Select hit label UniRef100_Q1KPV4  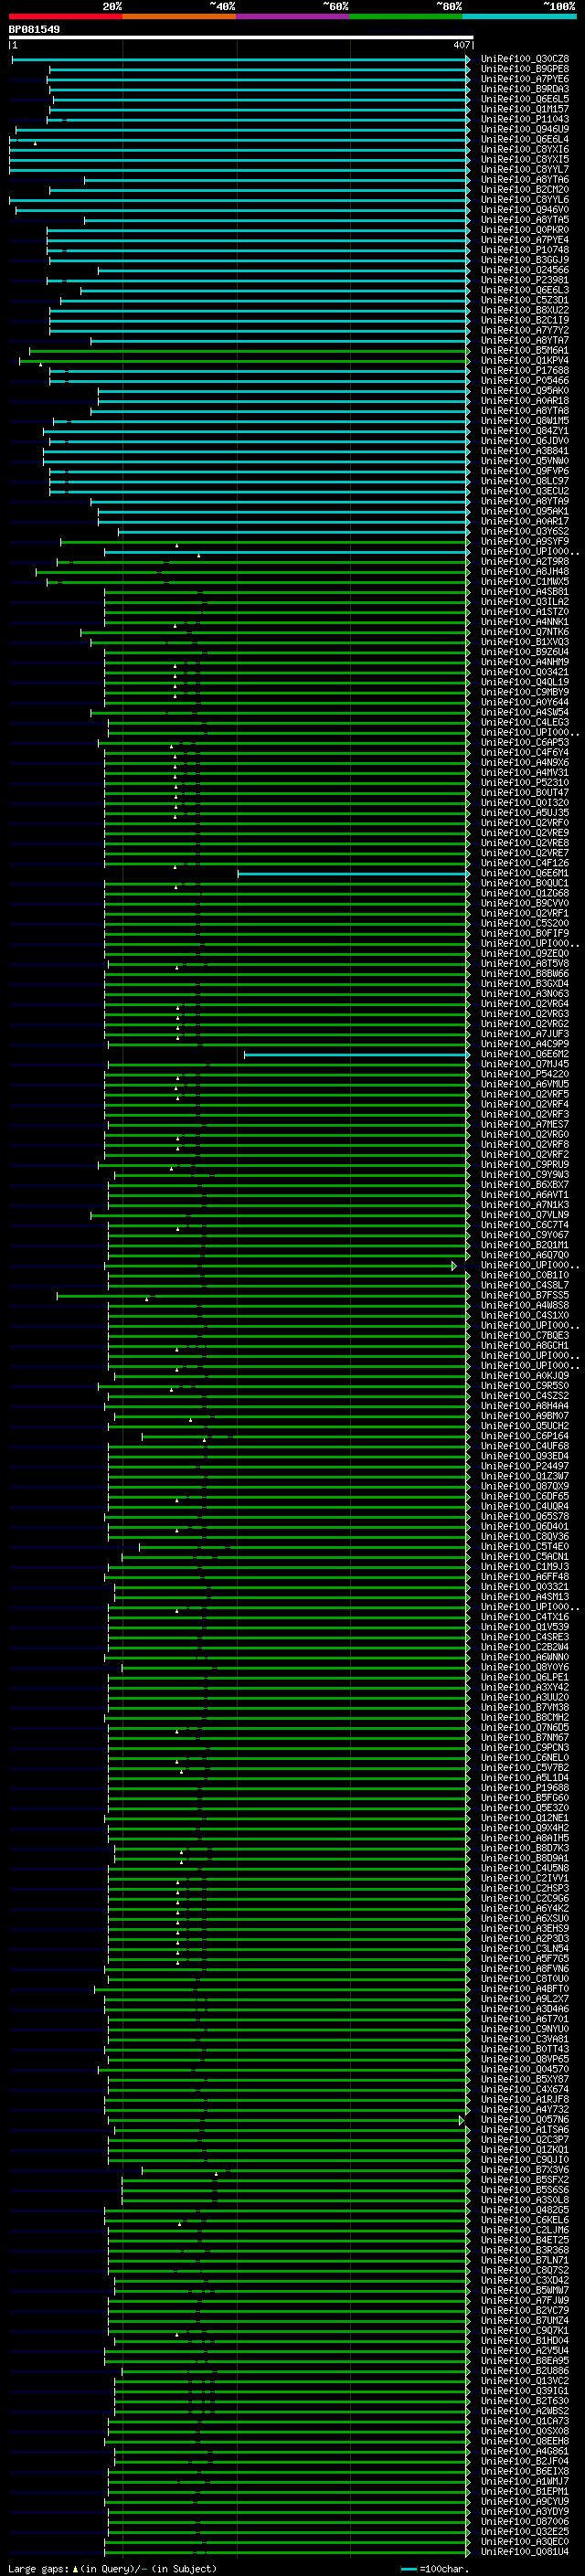(x=525, y=360)
